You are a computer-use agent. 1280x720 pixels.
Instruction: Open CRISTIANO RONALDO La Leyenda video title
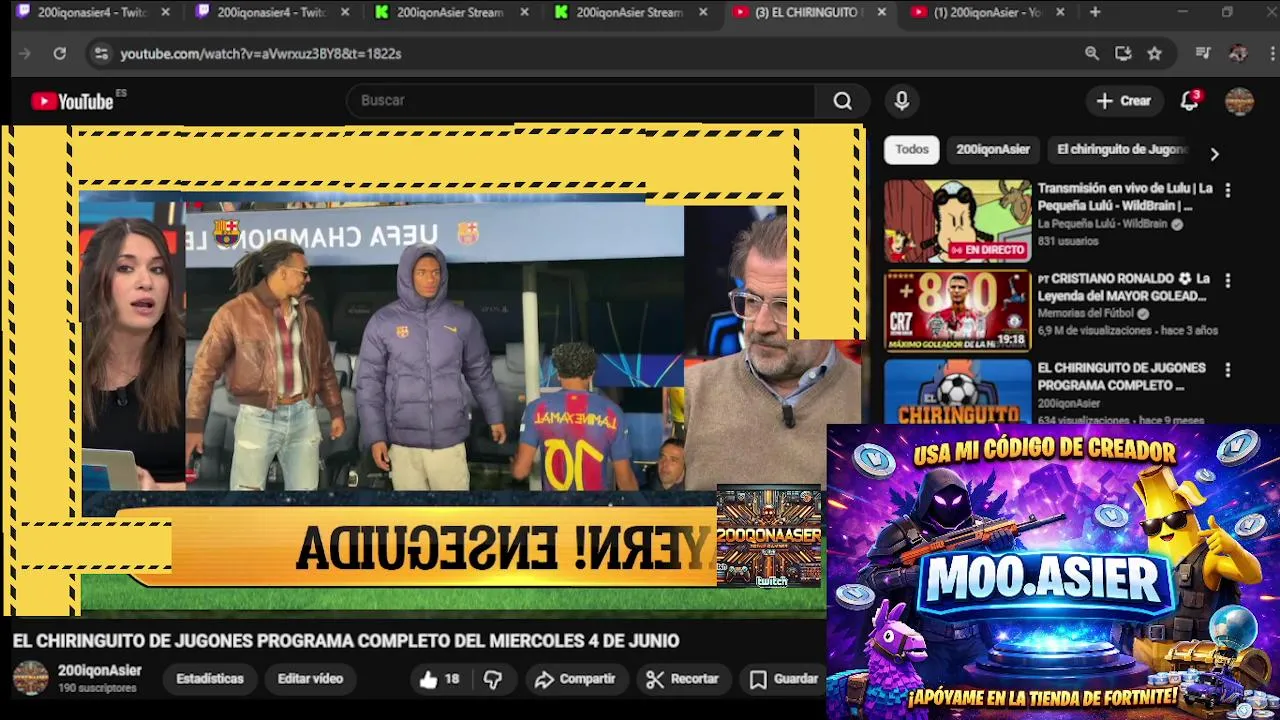(x=1125, y=287)
